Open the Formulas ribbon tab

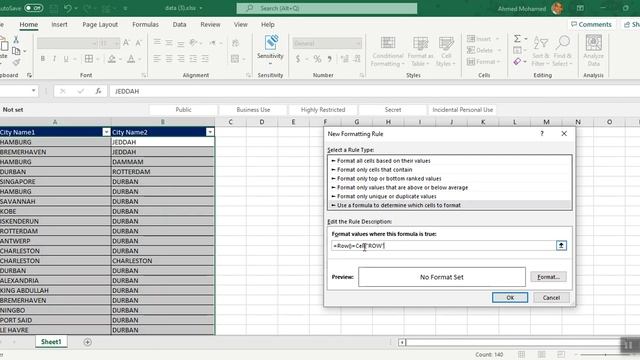tap(145, 24)
